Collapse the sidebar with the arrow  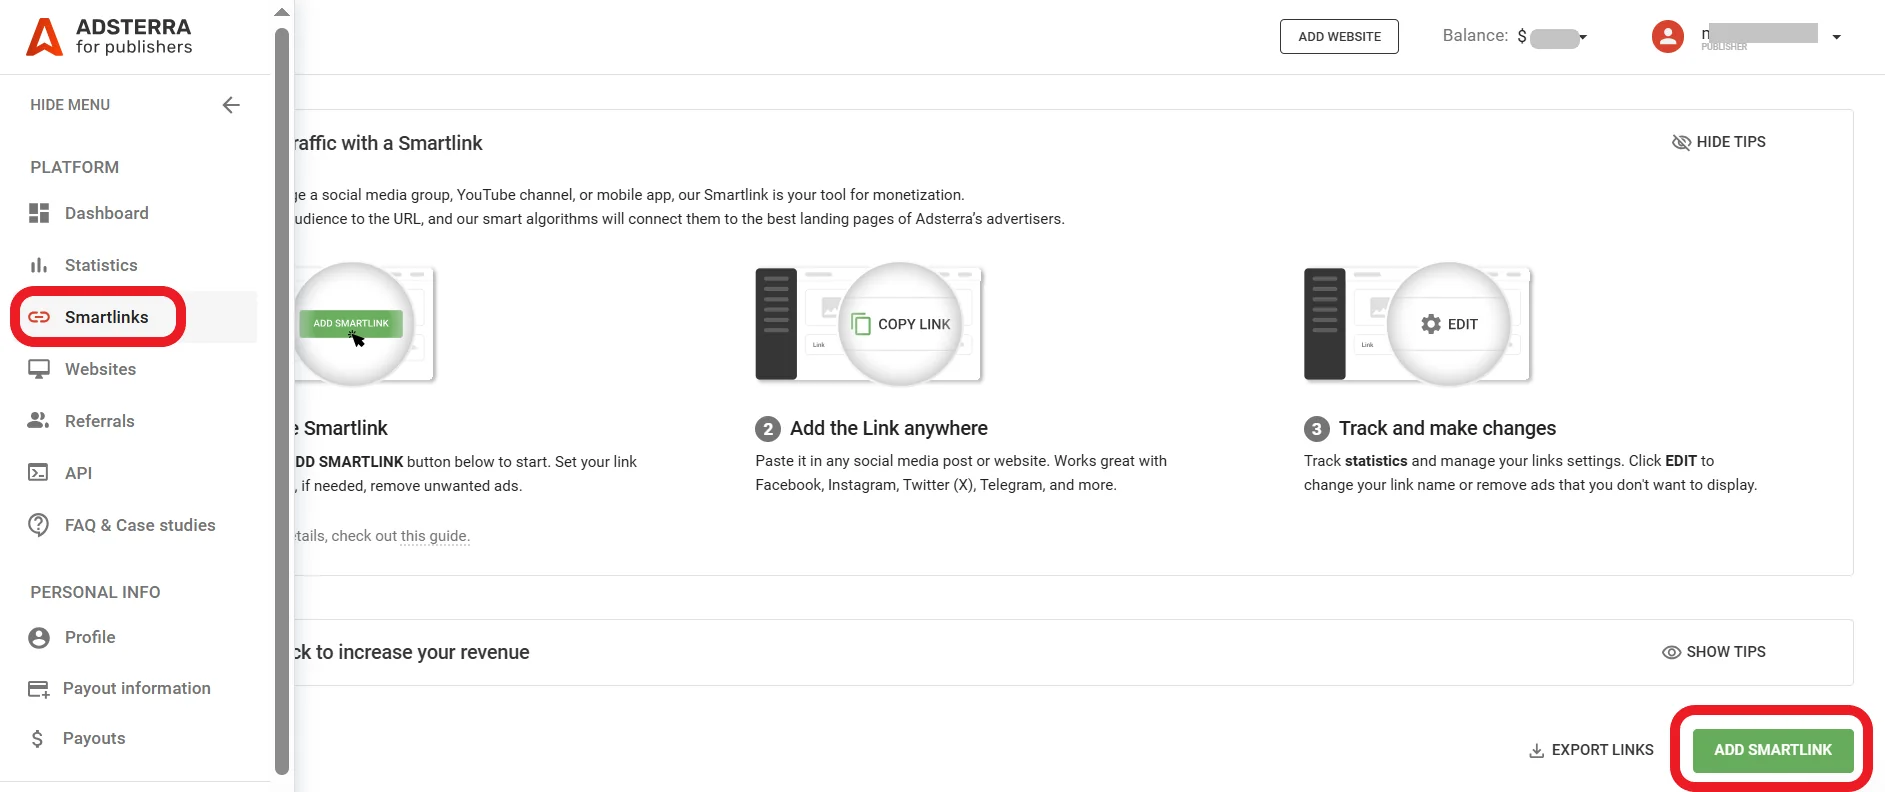click(230, 105)
